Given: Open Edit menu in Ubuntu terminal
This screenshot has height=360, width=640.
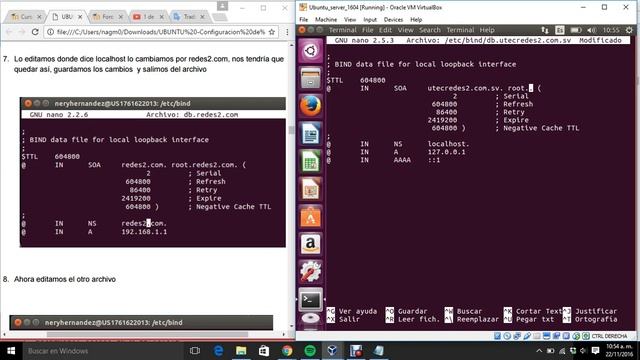Looking at the screenshot, I should click(x=385, y=30).
